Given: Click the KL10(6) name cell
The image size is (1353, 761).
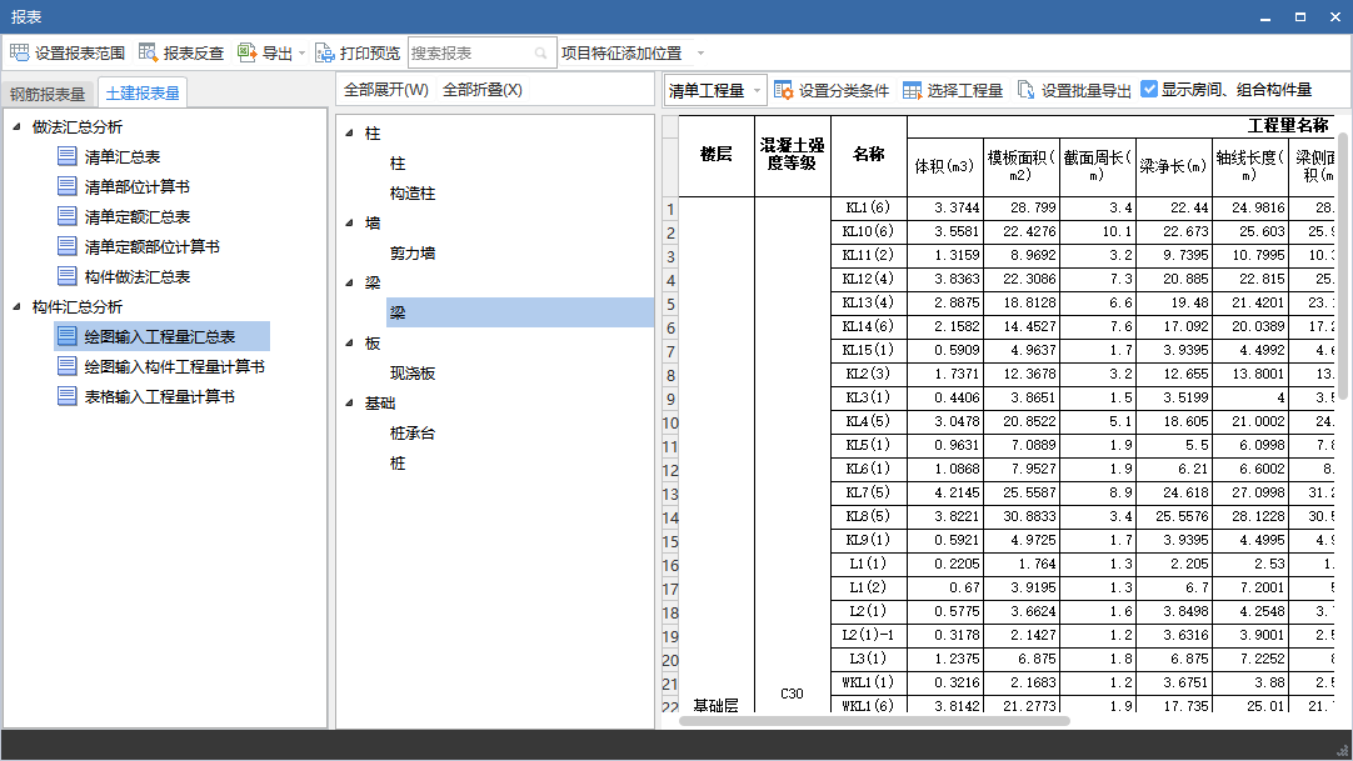Looking at the screenshot, I should click(868, 232).
